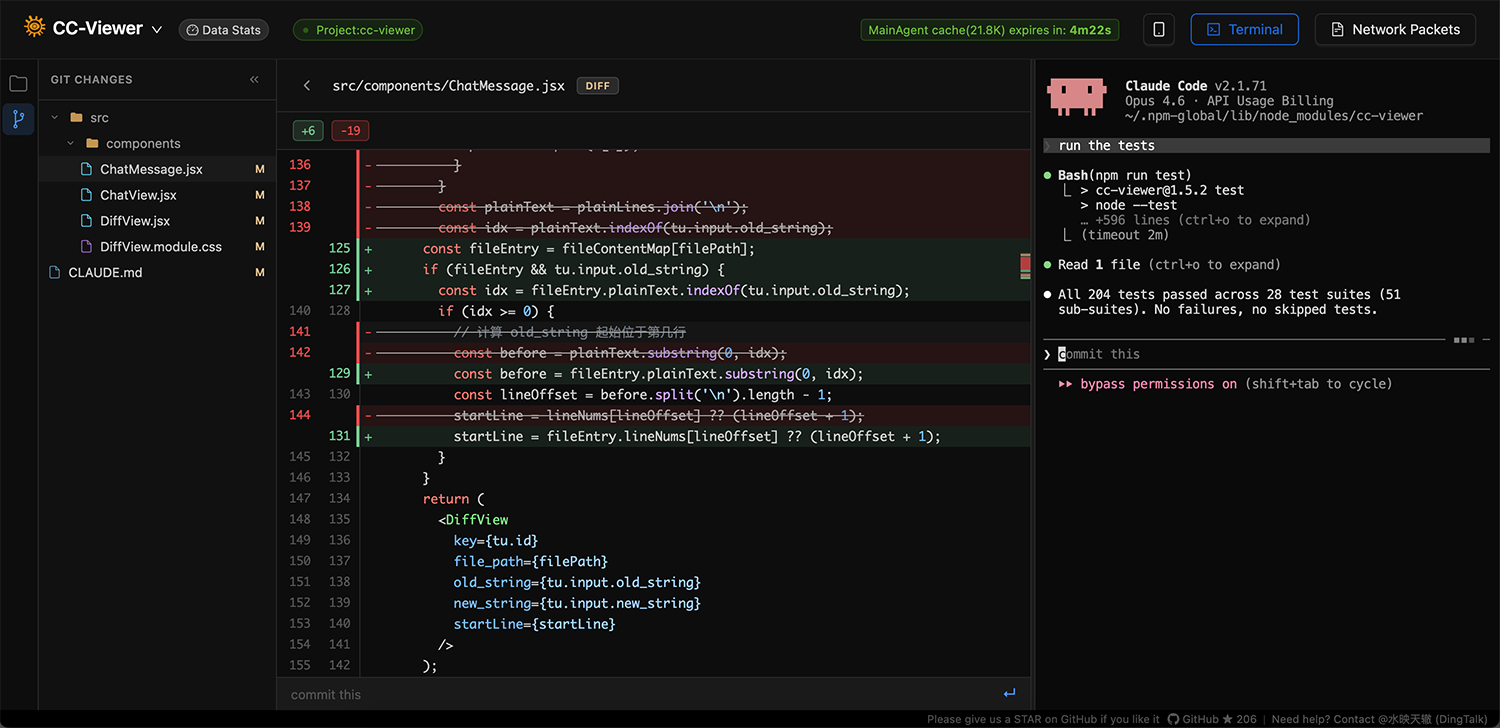Open Data Stats
The height and width of the screenshot is (728, 1500).
click(224, 30)
